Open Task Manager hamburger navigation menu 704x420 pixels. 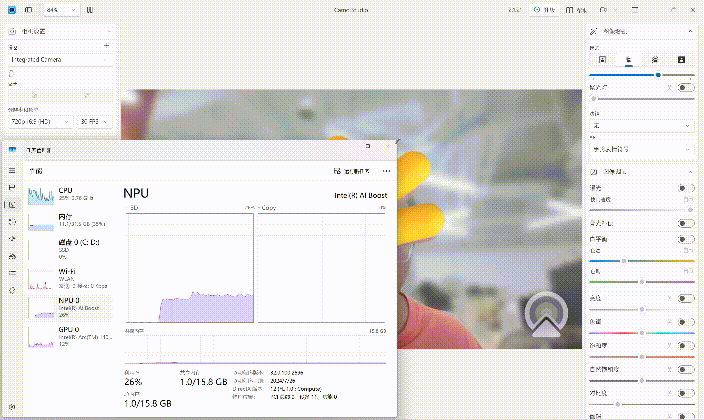(12, 171)
